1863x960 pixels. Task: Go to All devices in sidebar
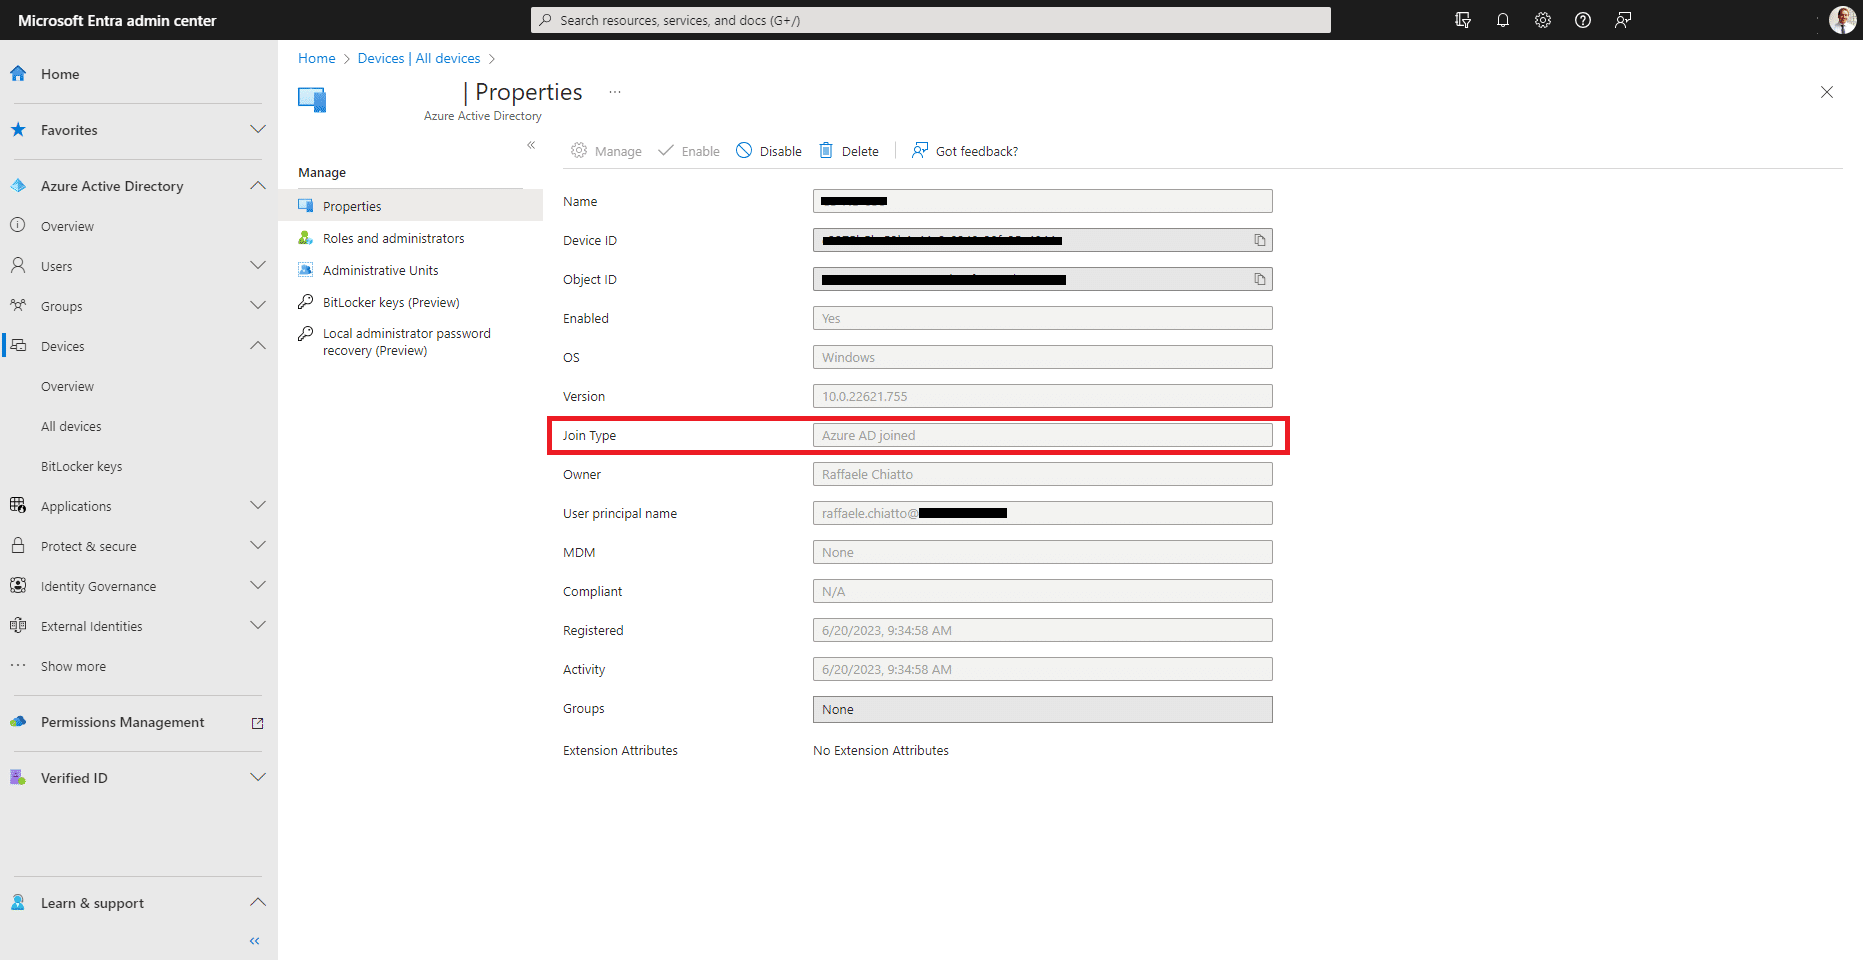click(x=71, y=426)
